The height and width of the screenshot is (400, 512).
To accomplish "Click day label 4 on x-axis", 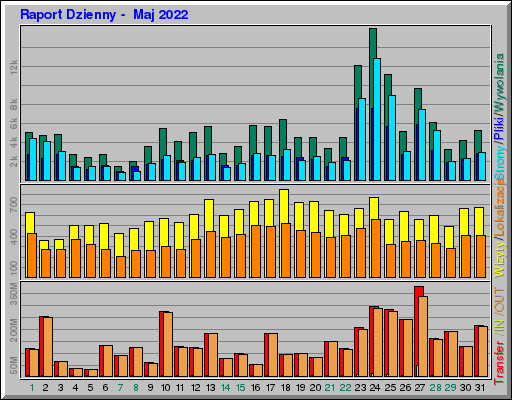I will pyautogui.click(x=75, y=388).
